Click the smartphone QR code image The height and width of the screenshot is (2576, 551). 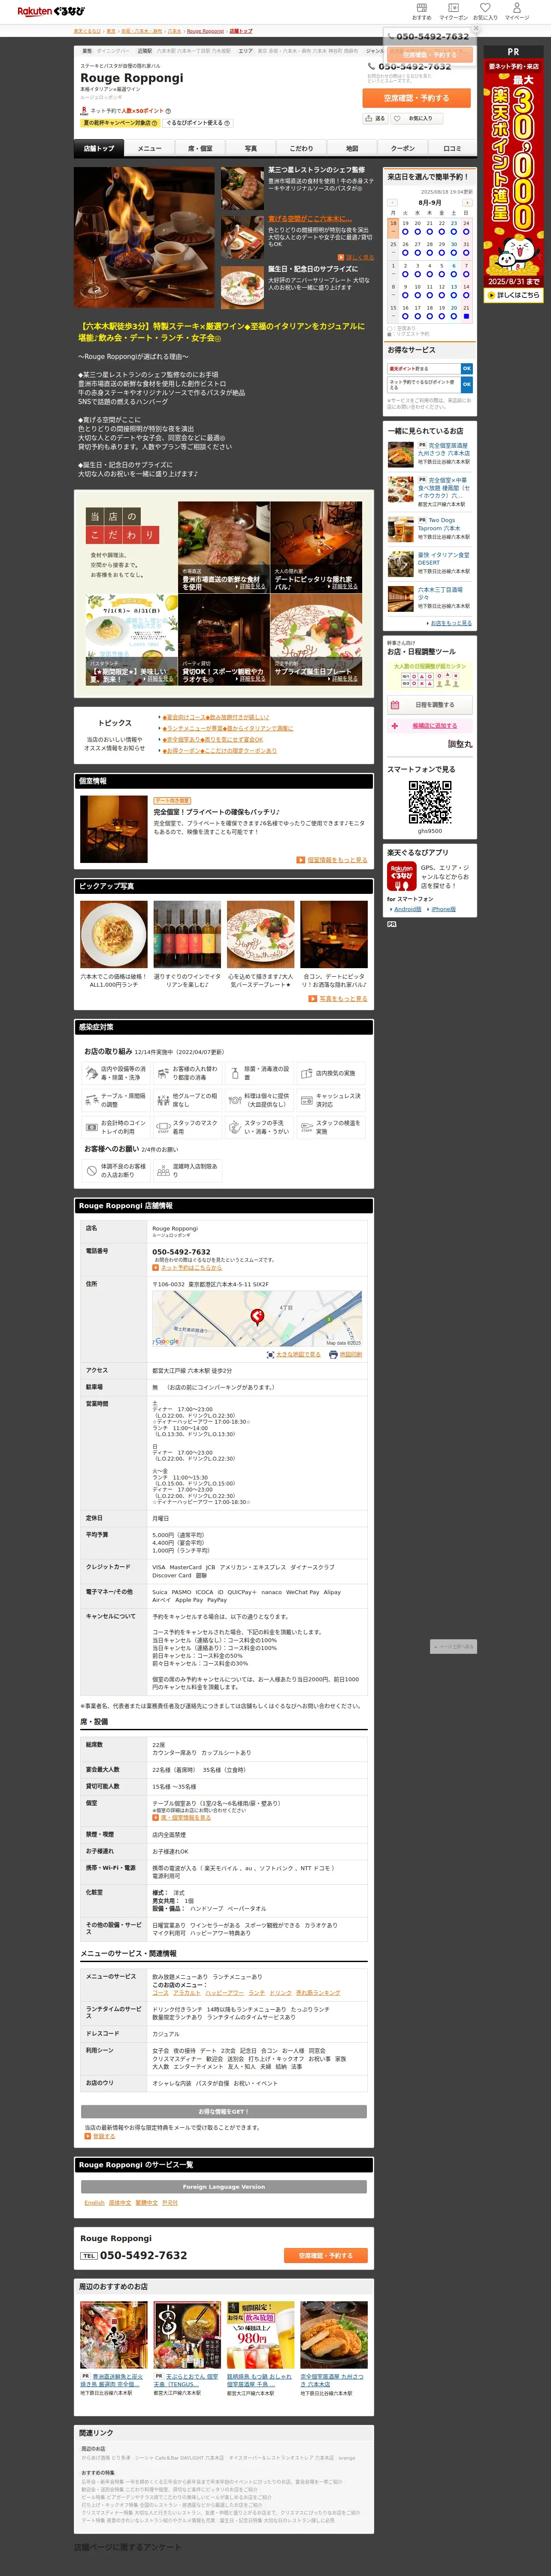[x=430, y=802]
